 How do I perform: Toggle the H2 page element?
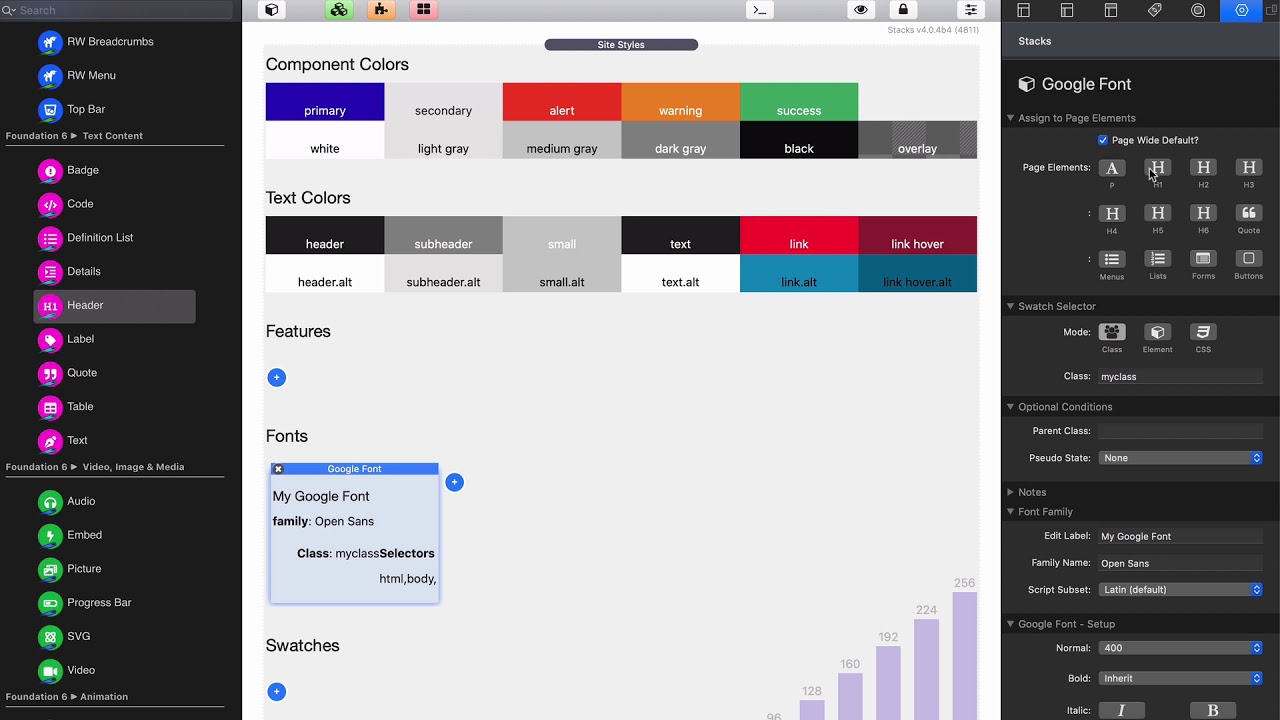coord(1203,168)
